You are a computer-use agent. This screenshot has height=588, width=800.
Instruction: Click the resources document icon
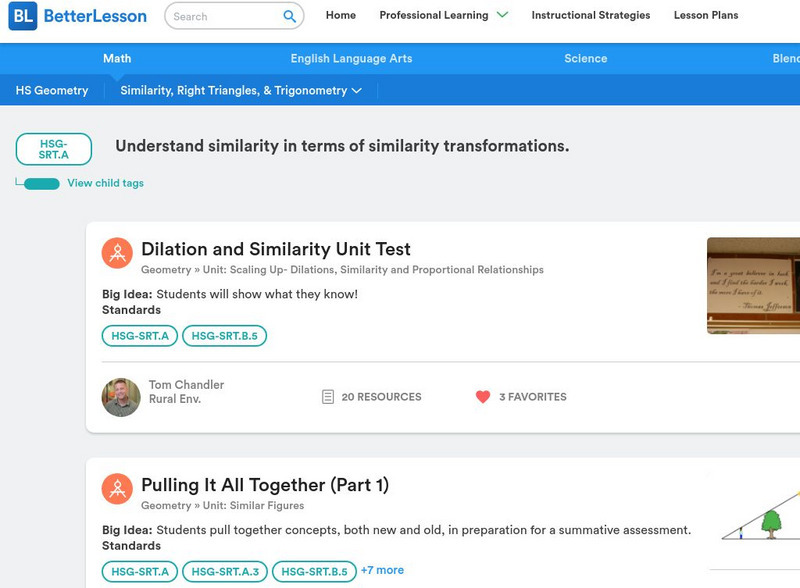[x=327, y=397]
